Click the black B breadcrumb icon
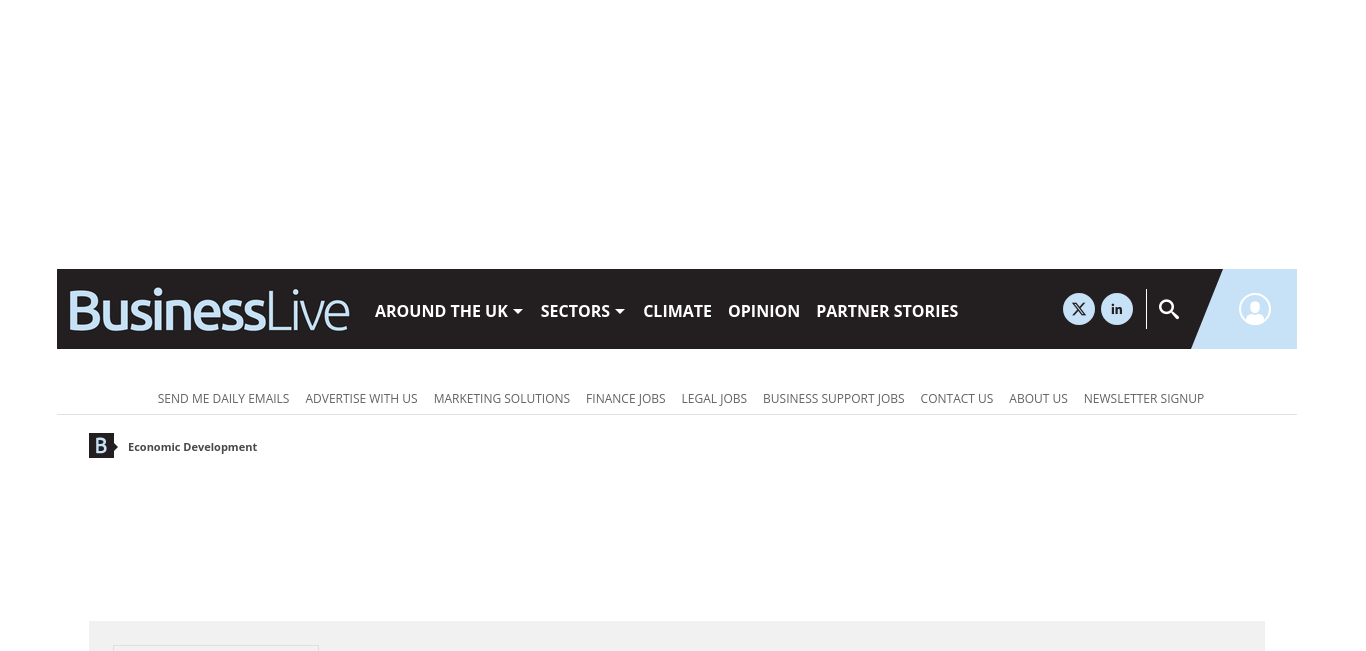Screen dimensions: 1366x651 pyautogui.click(x=102, y=446)
